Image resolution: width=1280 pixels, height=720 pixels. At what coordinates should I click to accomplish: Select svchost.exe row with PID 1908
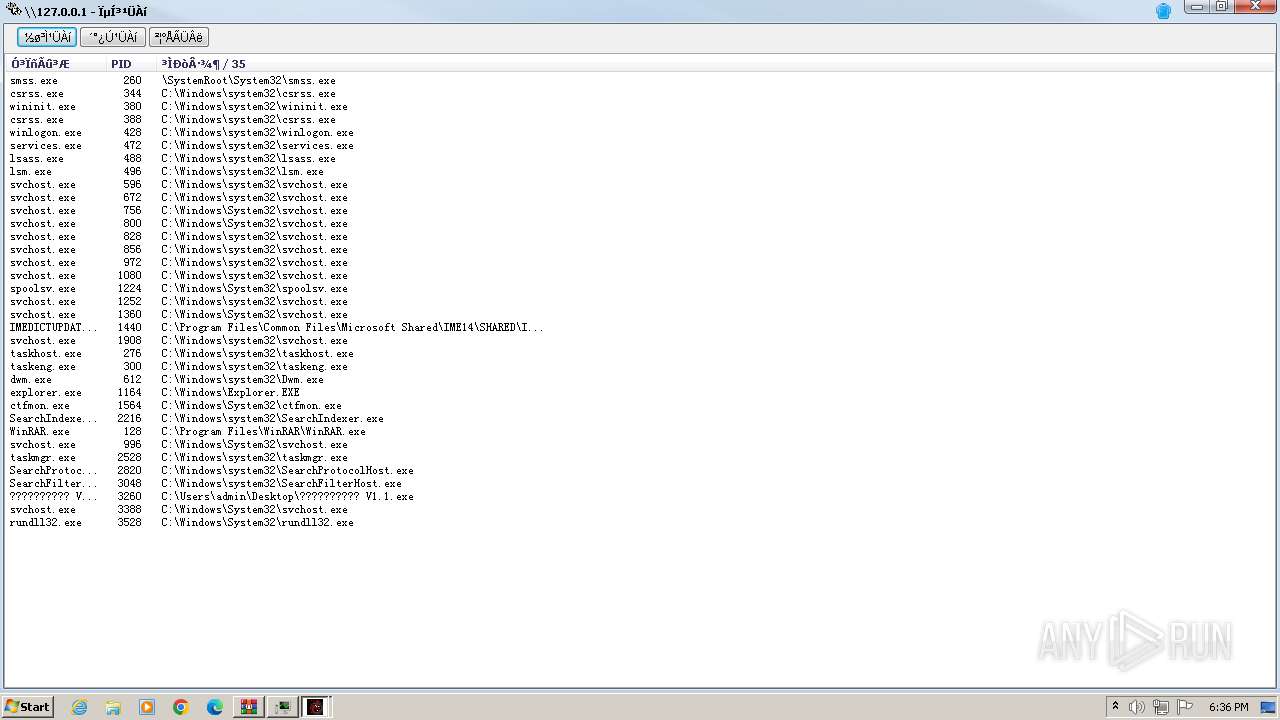[640, 340]
